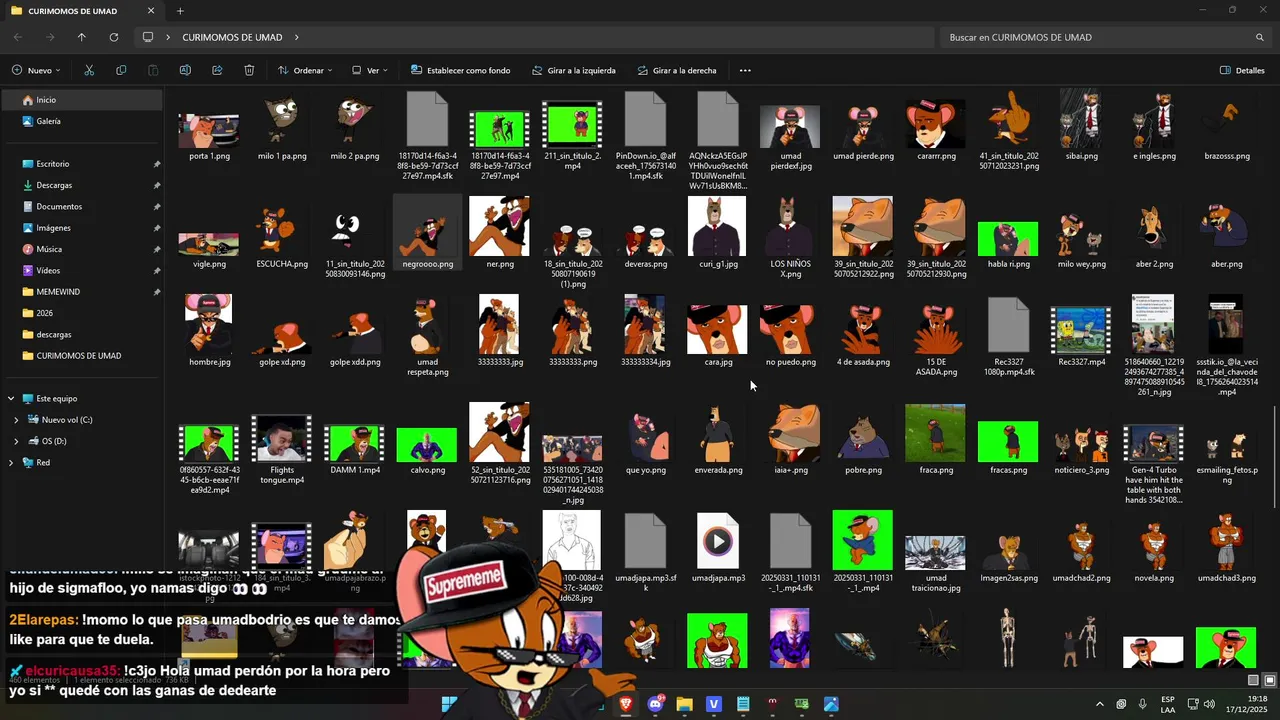
Task: Open Notepad app in taskbar
Action: click(743, 704)
